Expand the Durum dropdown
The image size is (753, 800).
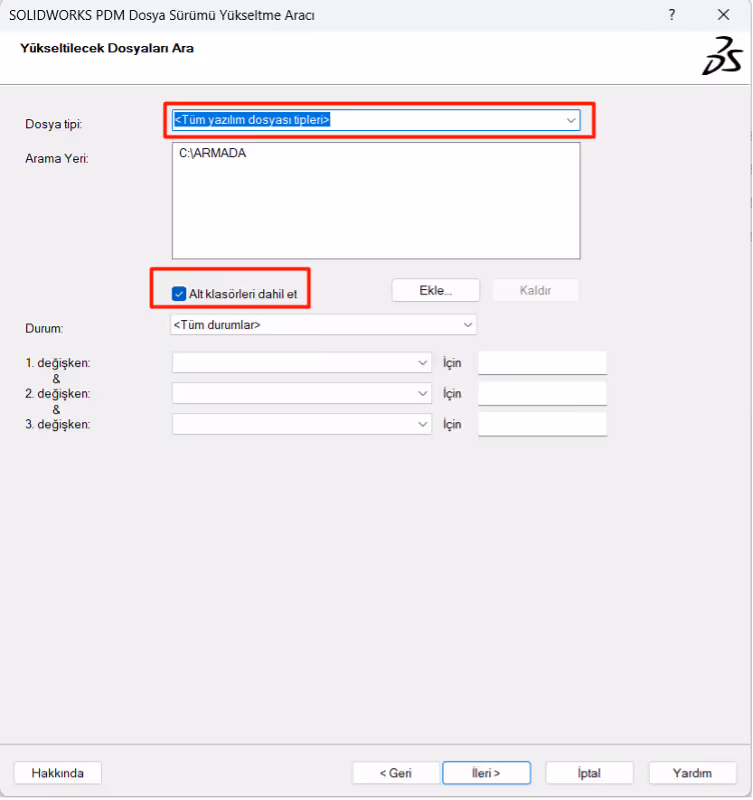pos(323,325)
